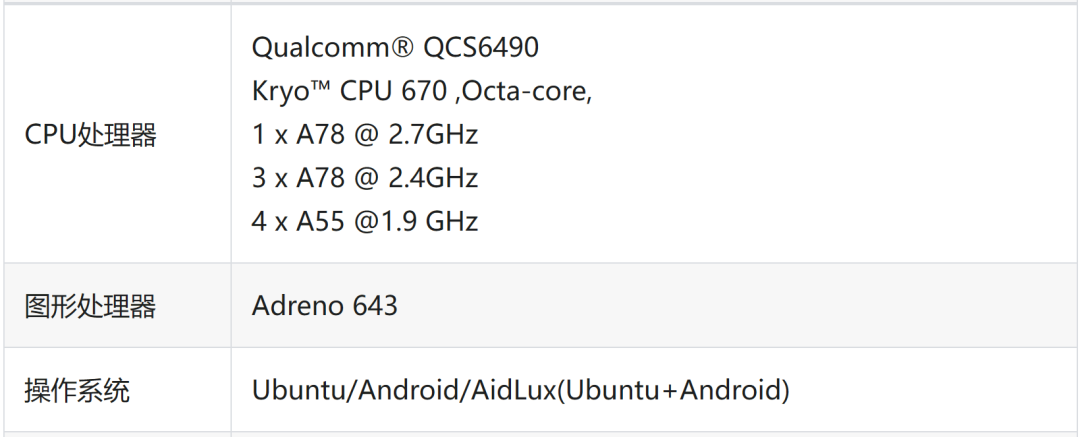Viewport: 1080px width, 437px height.
Task: Click the text CPU 670
Action: [394, 92]
